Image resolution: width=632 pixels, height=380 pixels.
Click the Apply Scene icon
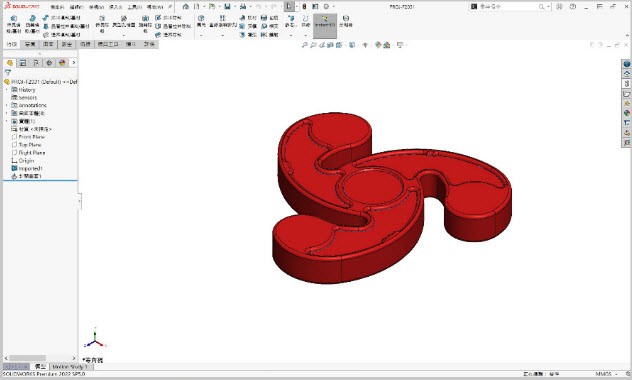pos(387,45)
